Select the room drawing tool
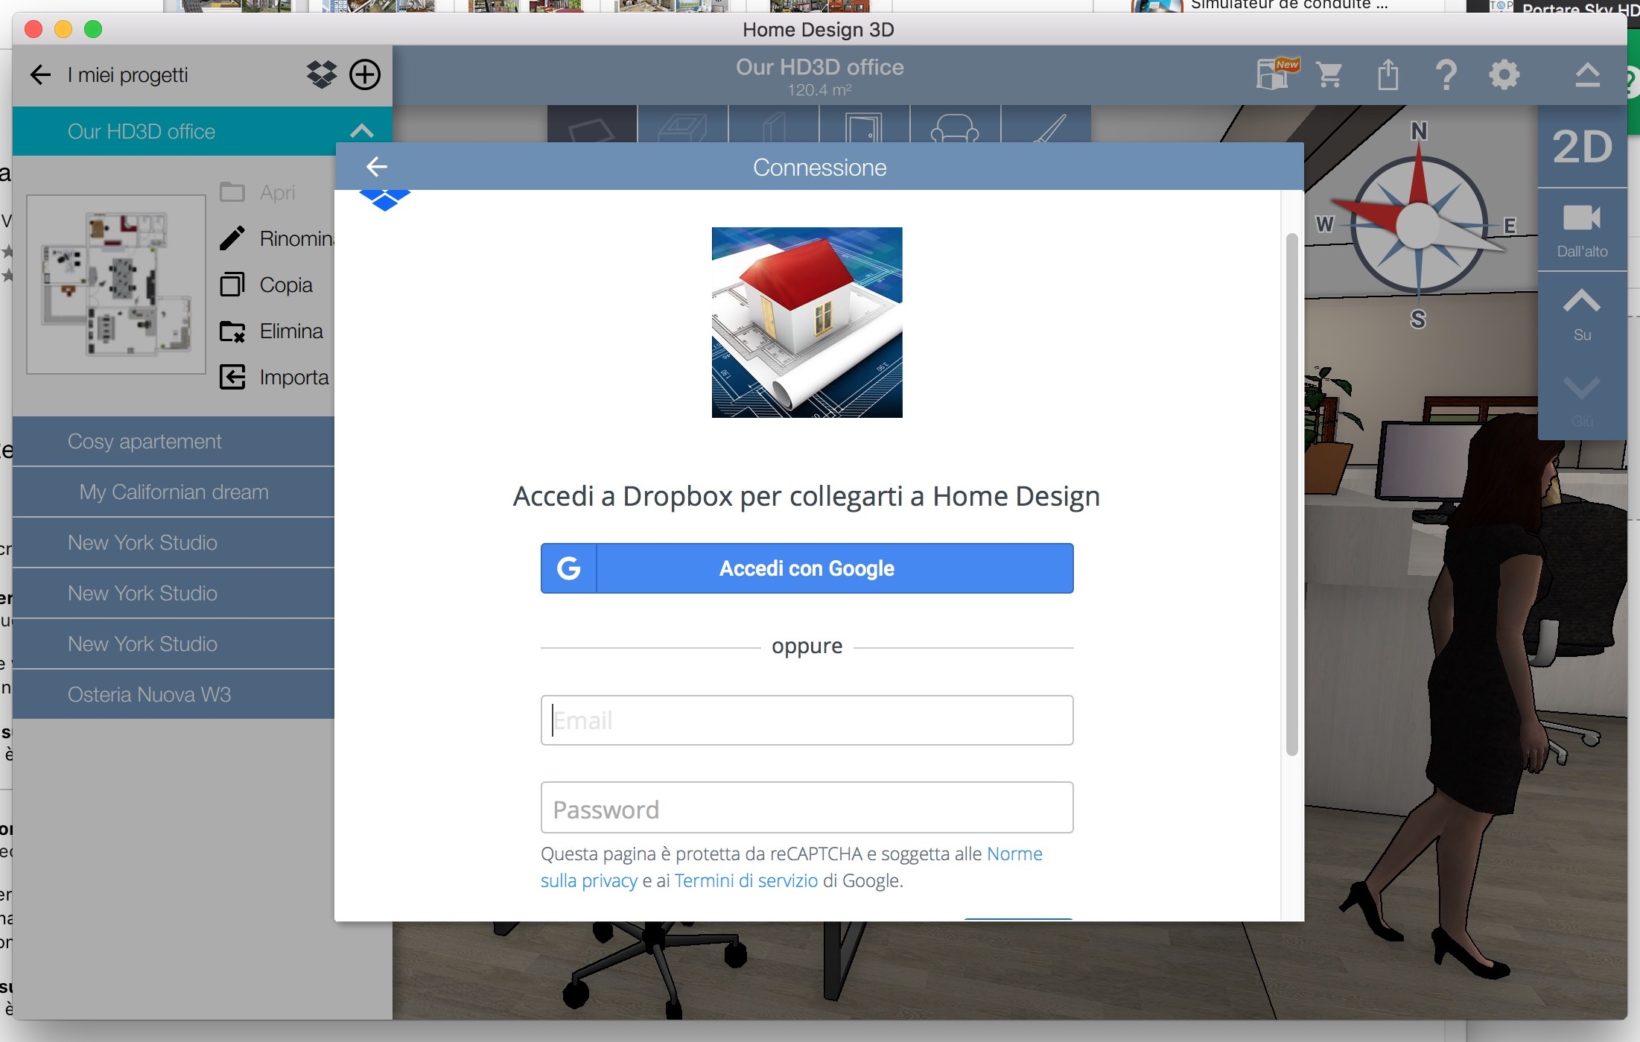Screen dimensions: 1640x1042 [592, 125]
